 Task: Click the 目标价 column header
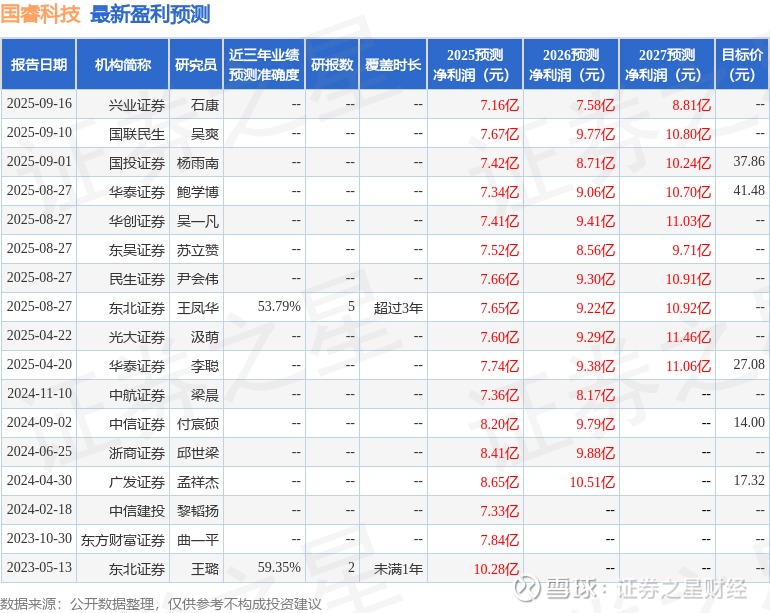pyautogui.click(x=742, y=64)
